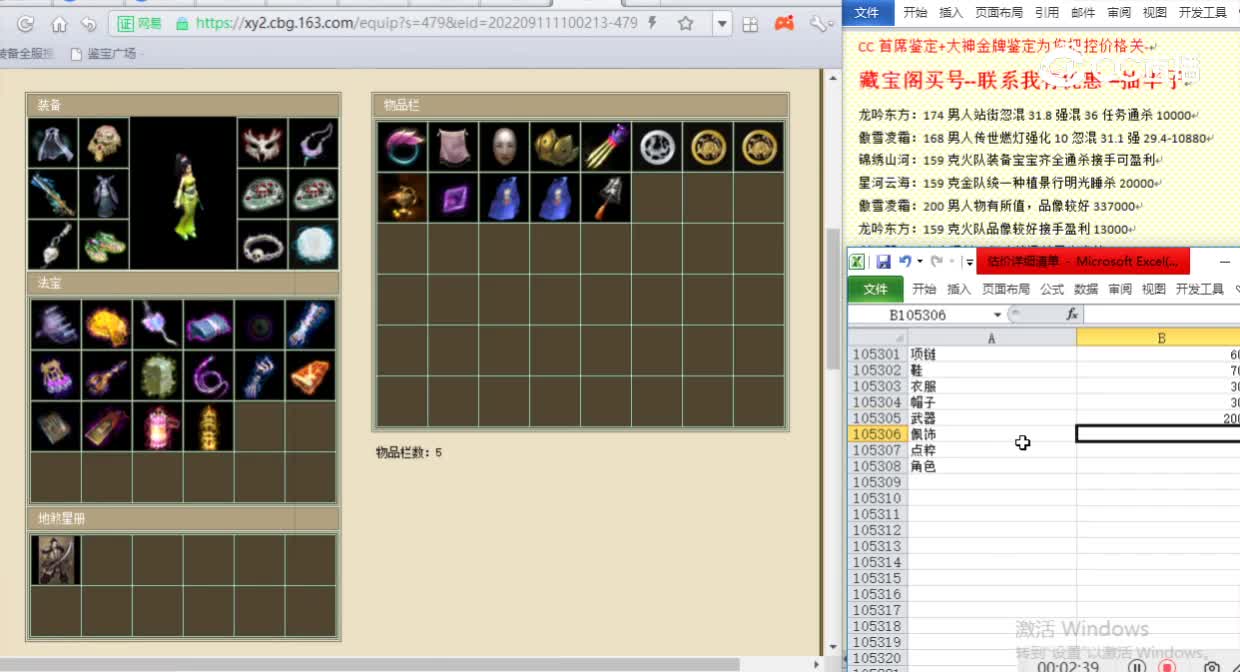
Task: Select the cell containing 佩饰
Action: tap(991, 434)
